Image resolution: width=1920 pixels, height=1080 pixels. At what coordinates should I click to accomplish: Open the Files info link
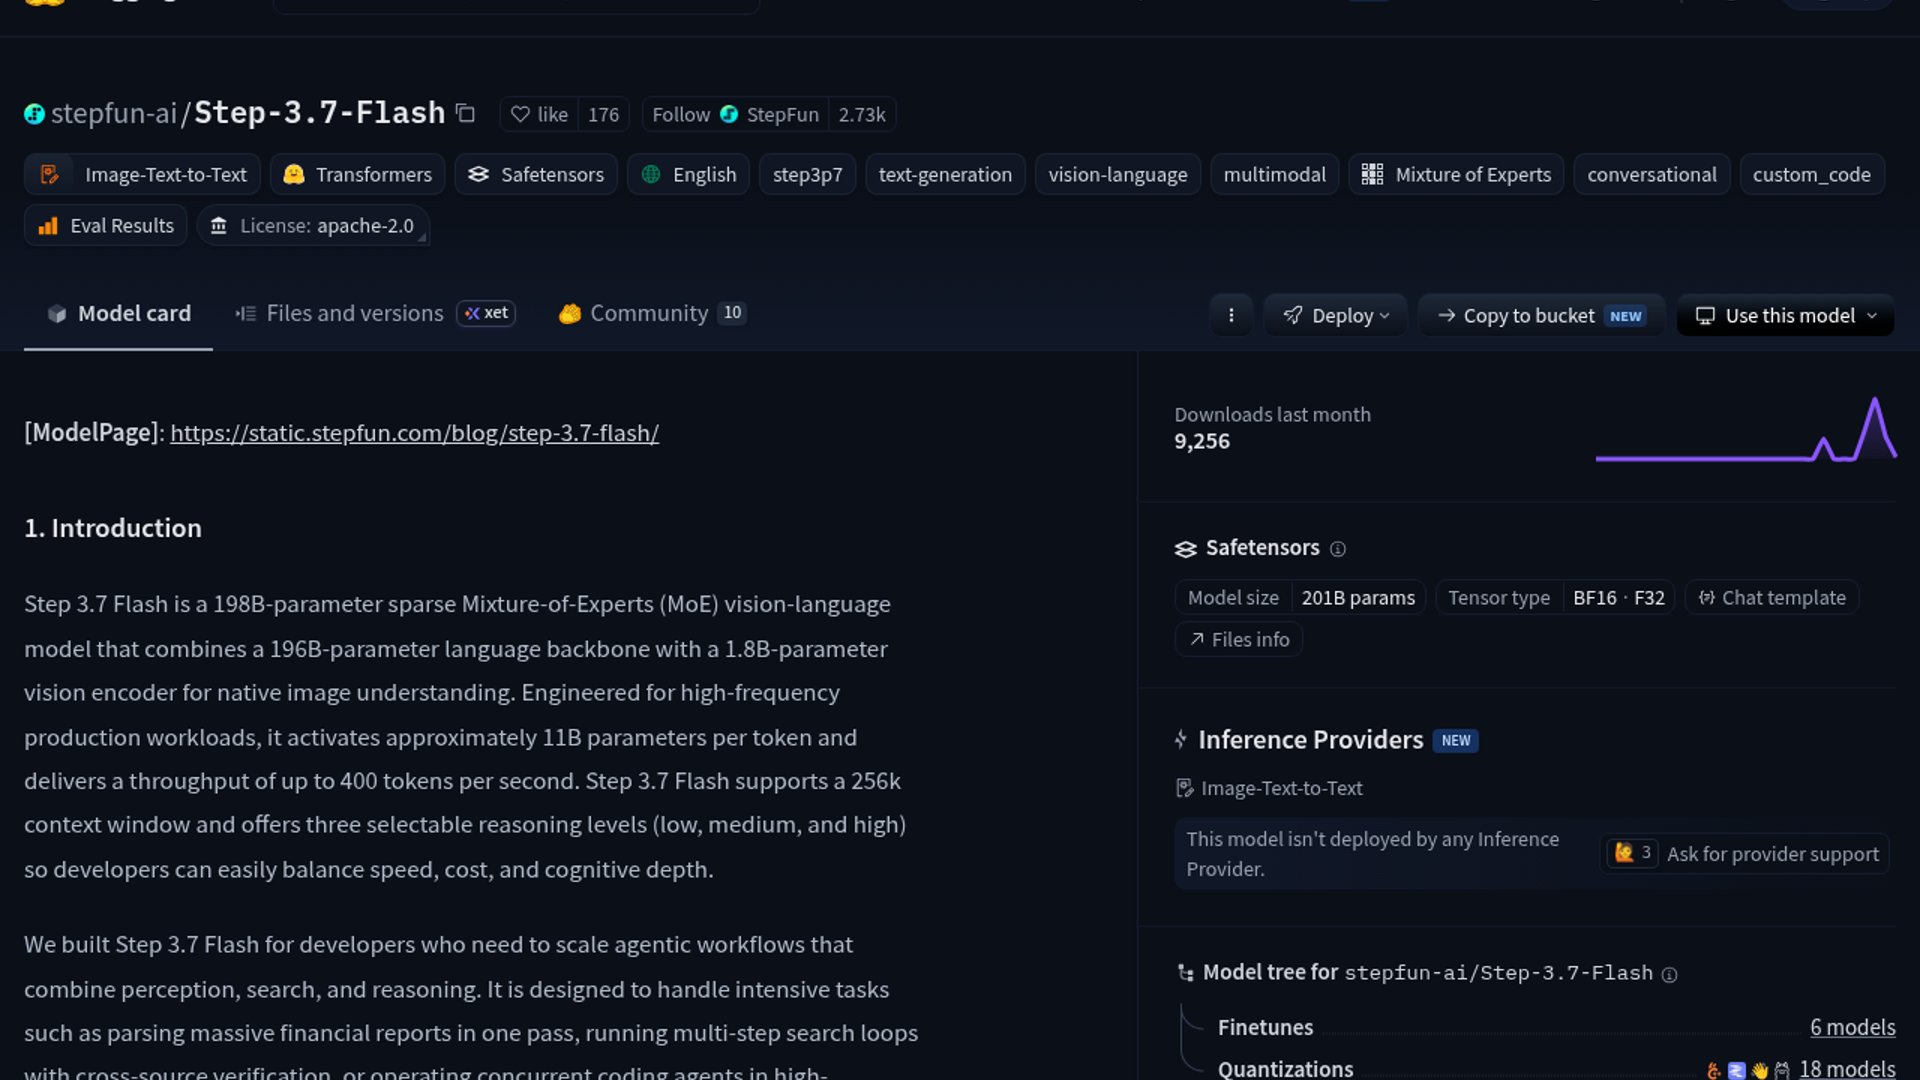1238,639
